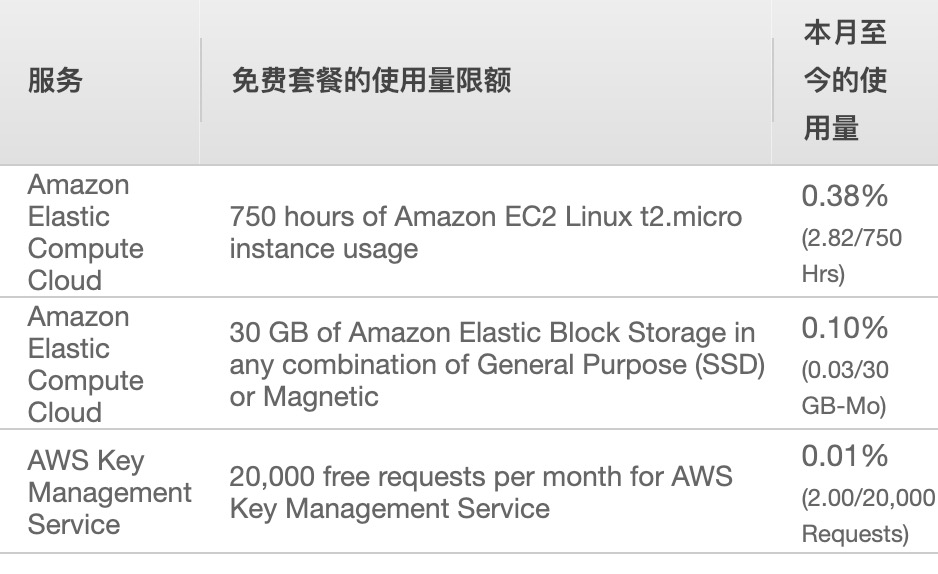Select the AWS Key Management Service cell

click(x=109, y=492)
